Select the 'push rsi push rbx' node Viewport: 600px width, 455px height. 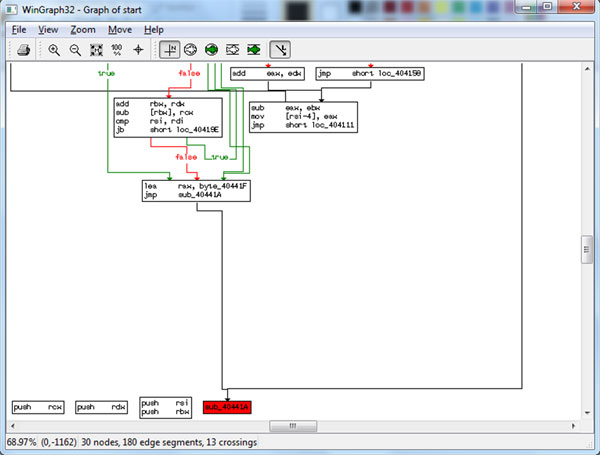(166, 407)
